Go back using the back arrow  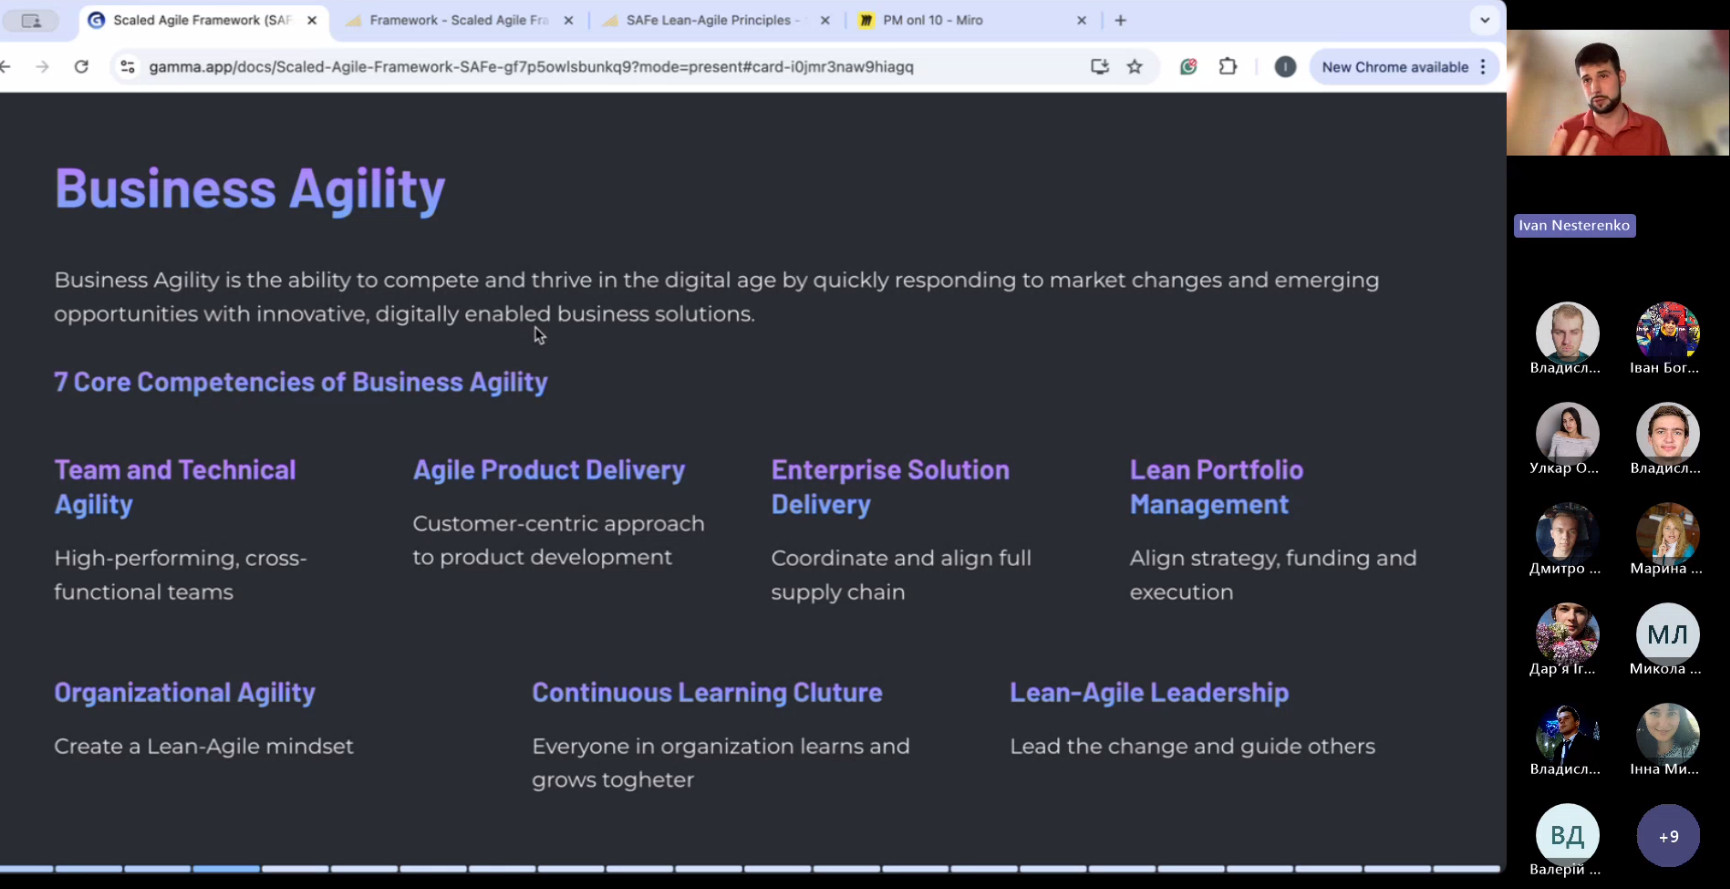(x=6, y=67)
